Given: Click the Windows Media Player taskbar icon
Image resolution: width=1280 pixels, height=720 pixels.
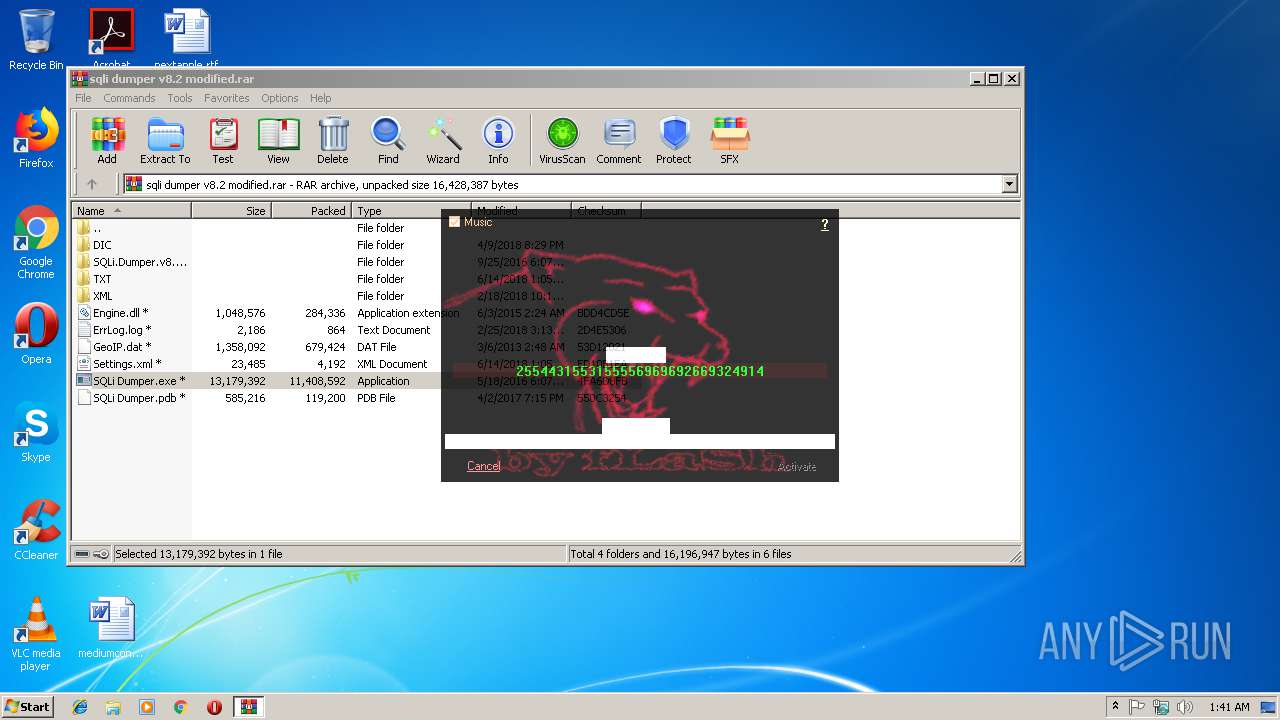Looking at the screenshot, I should coord(147,707).
